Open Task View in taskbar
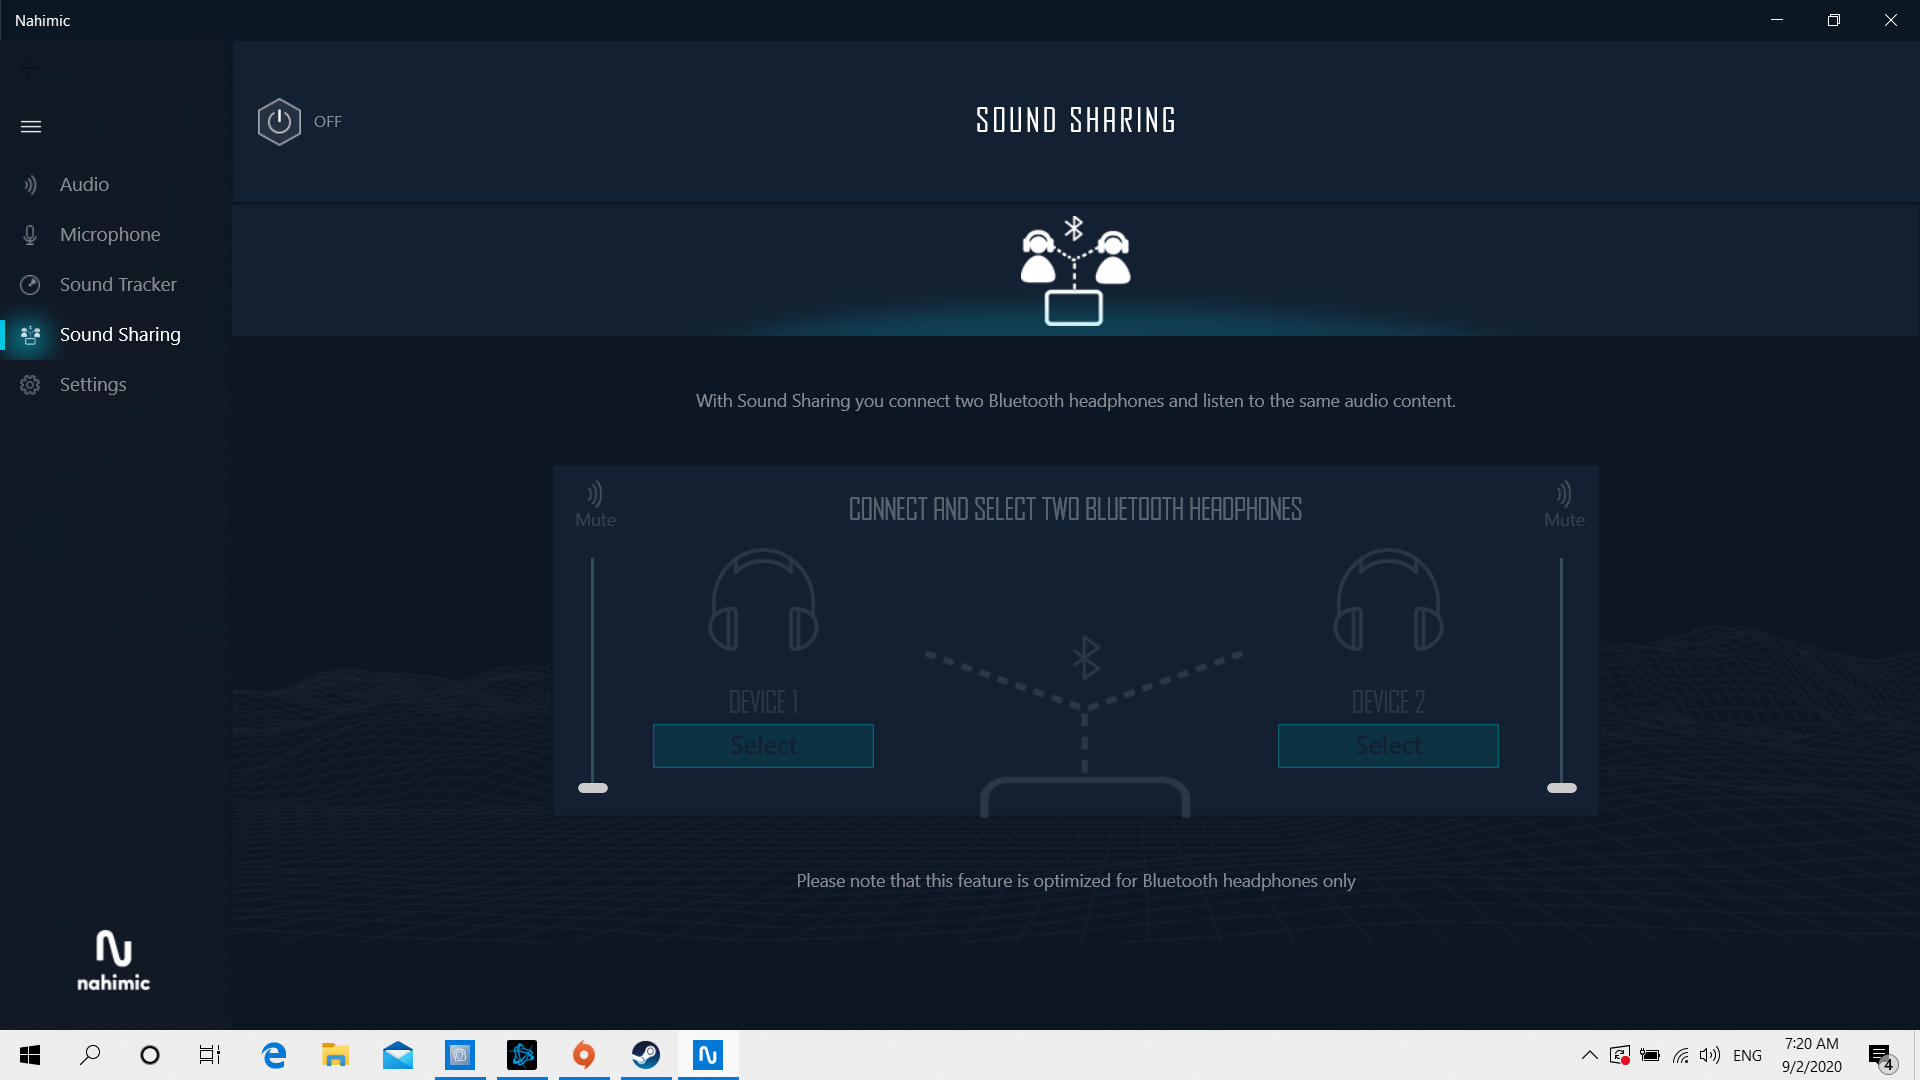 pos(210,1055)
